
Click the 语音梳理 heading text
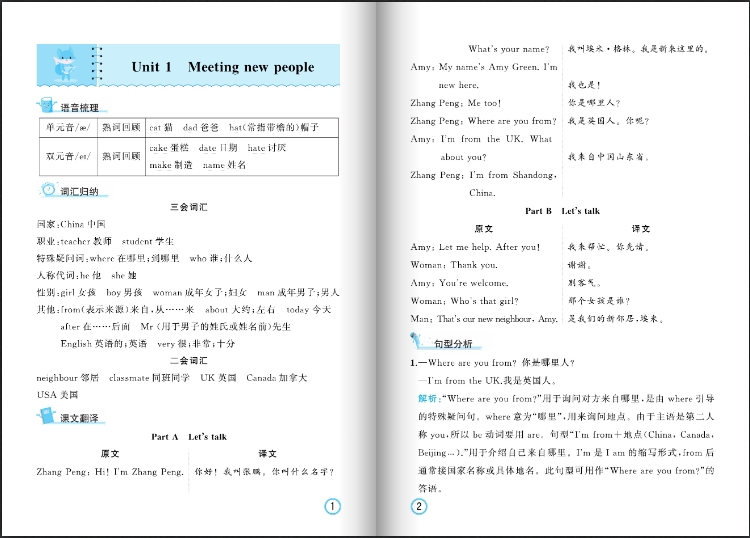pyautogui.click(x=79, y=108)
